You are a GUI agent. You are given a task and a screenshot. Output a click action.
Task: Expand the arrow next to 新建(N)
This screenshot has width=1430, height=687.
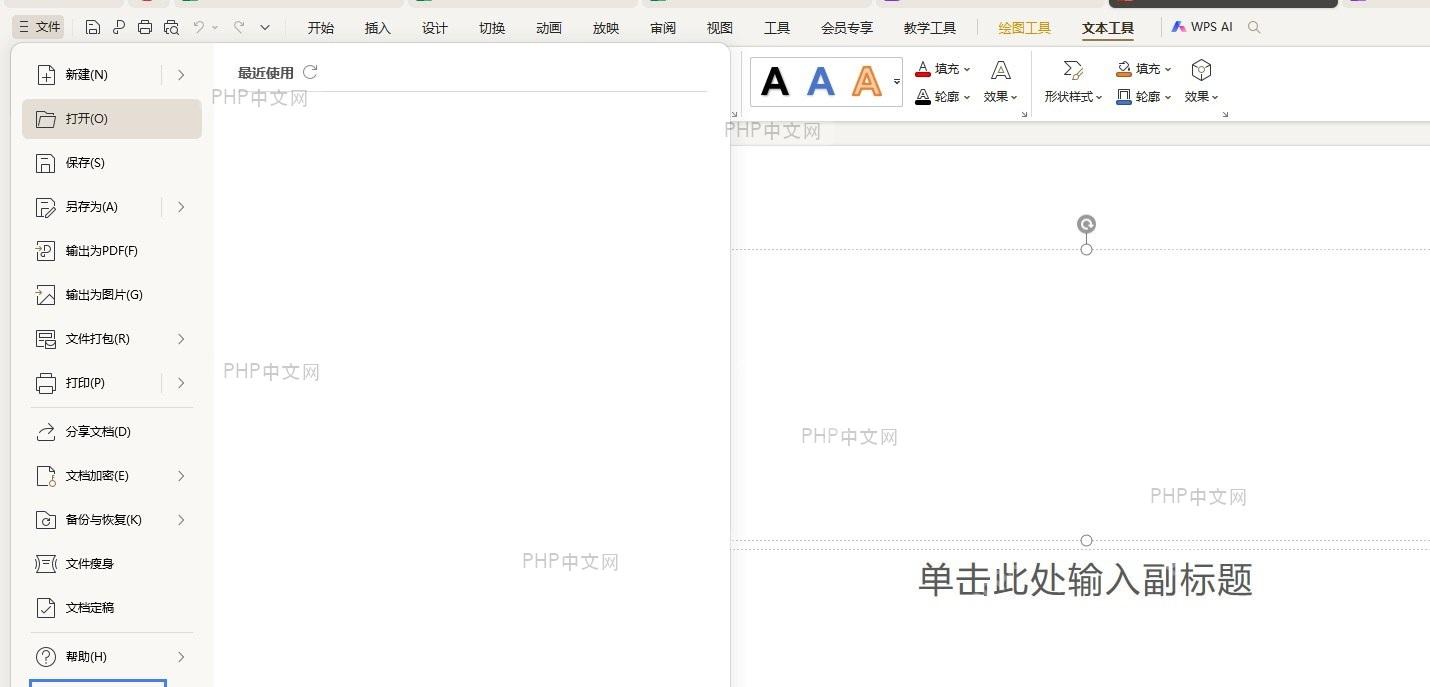coord(181,75)
